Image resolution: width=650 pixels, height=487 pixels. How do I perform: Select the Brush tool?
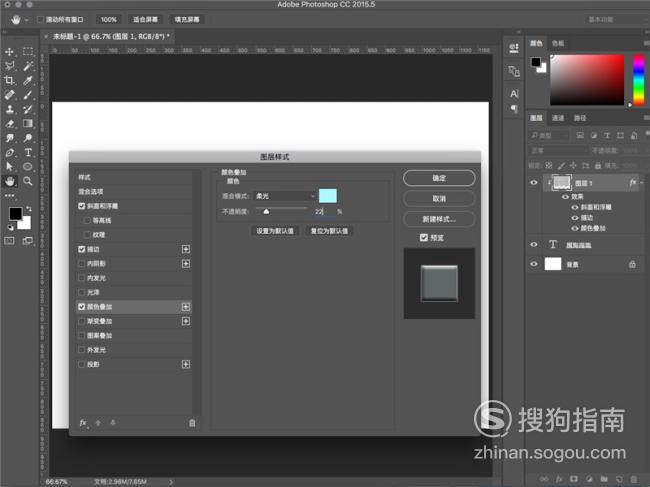(28, 94)
